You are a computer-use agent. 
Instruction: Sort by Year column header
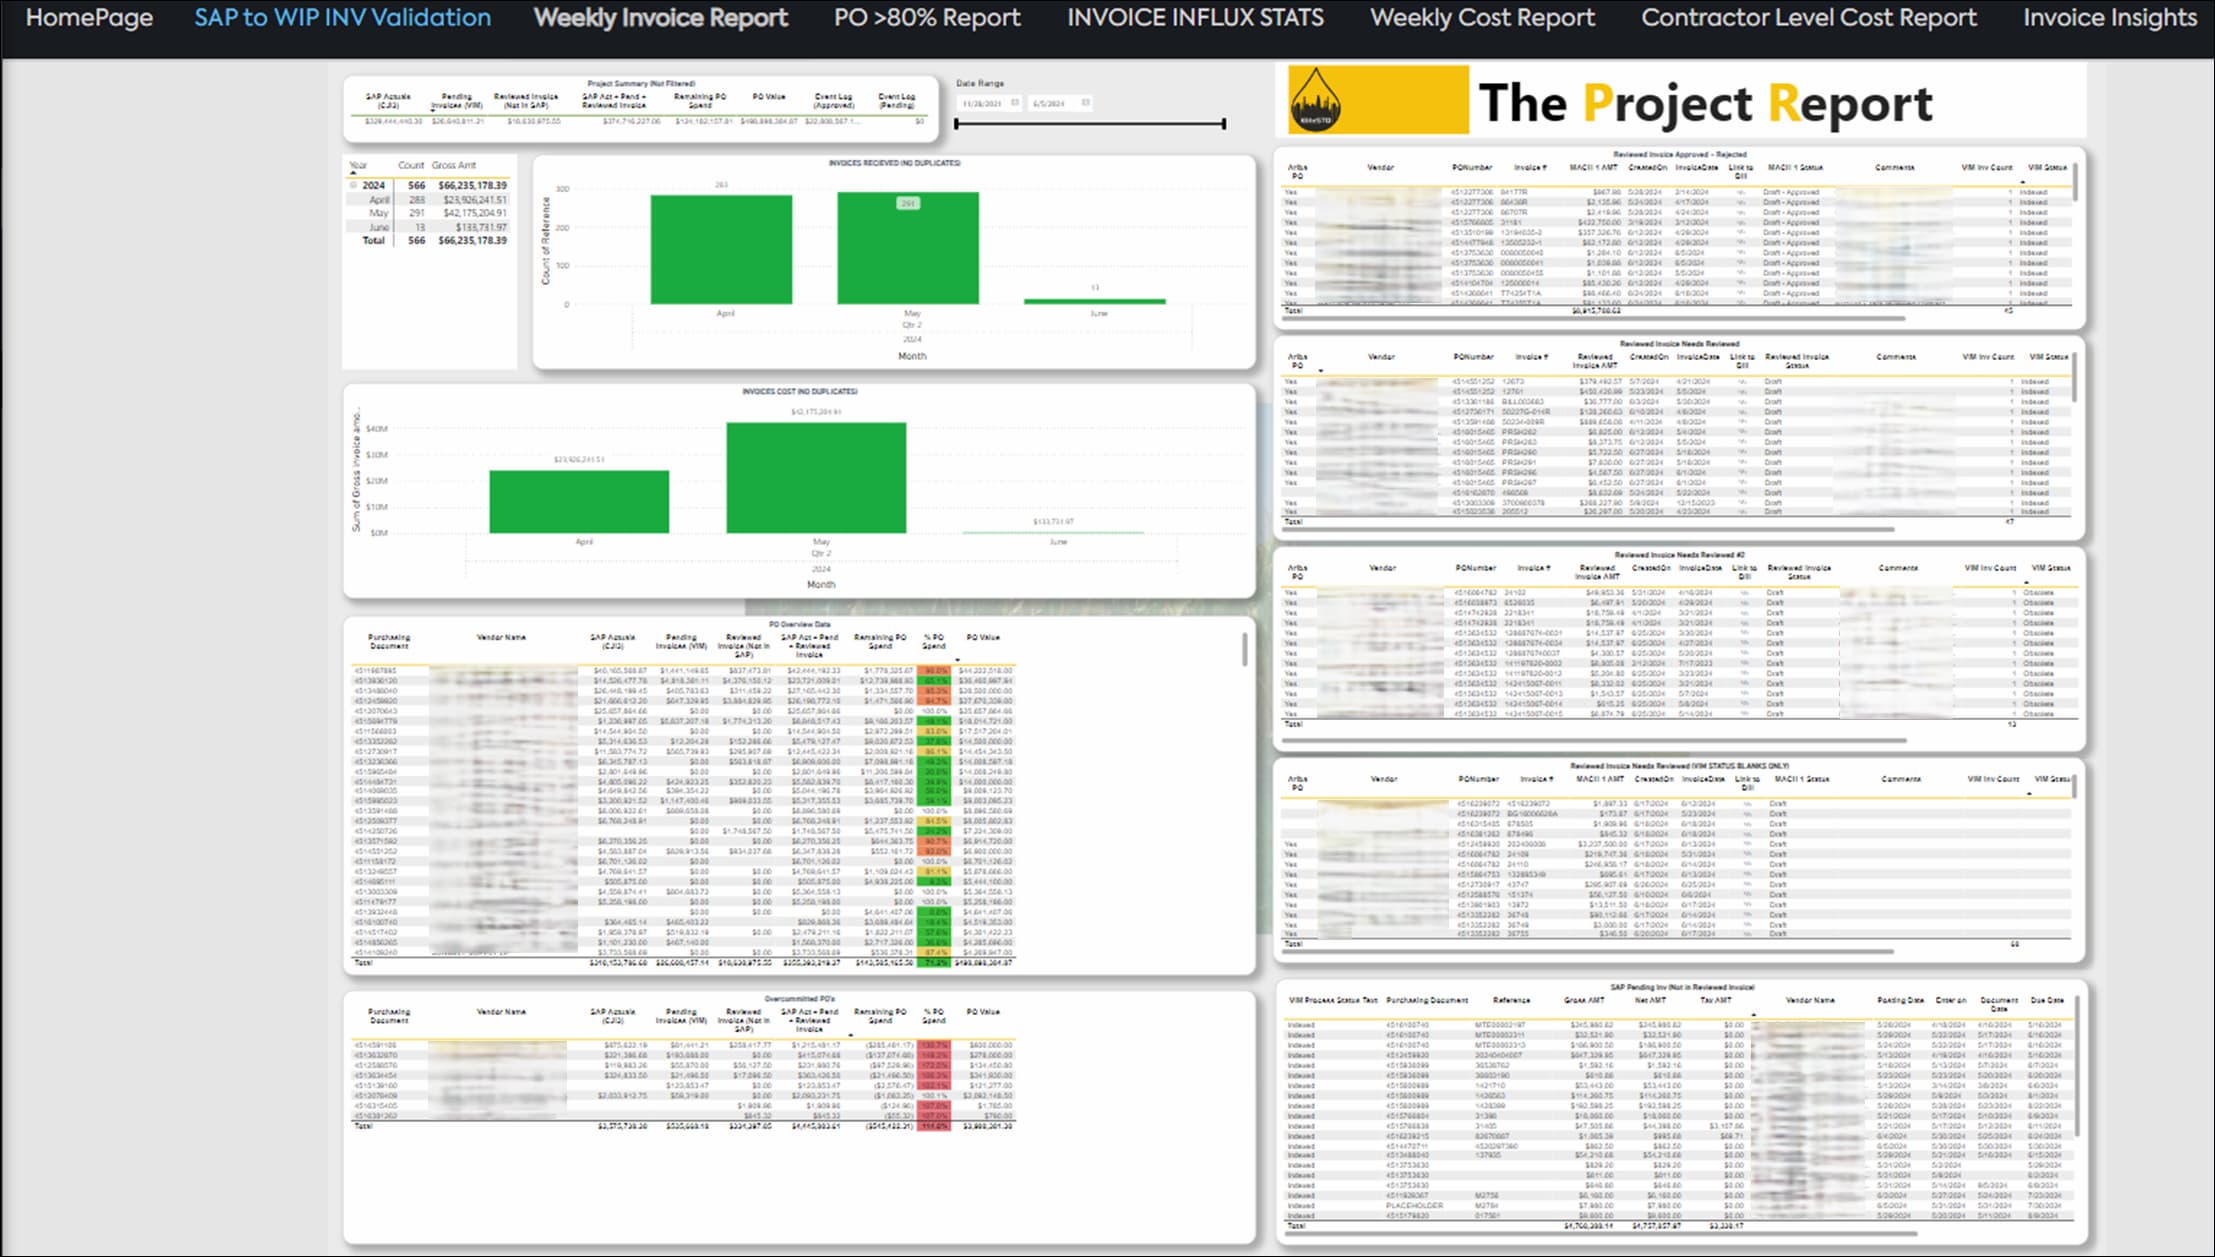click(358, 165)
